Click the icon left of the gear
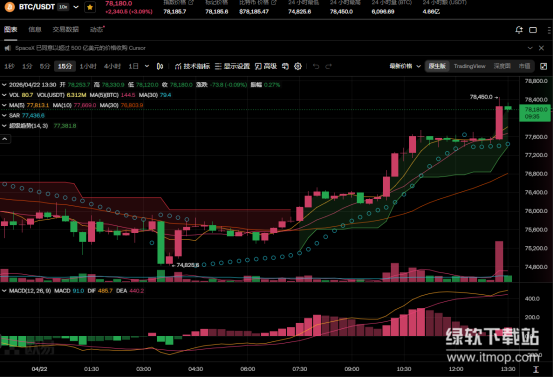554x377 pixels. tap(285, 66)
